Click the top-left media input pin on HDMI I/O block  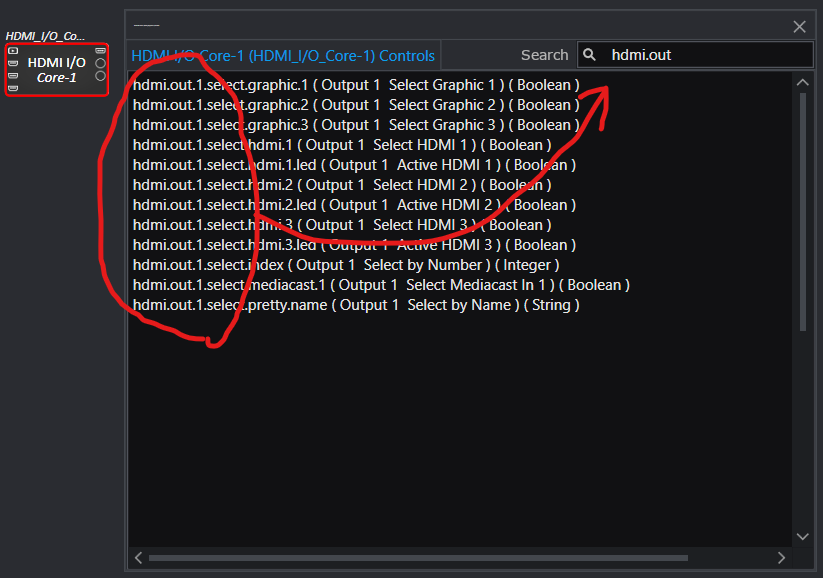(13, 51)
